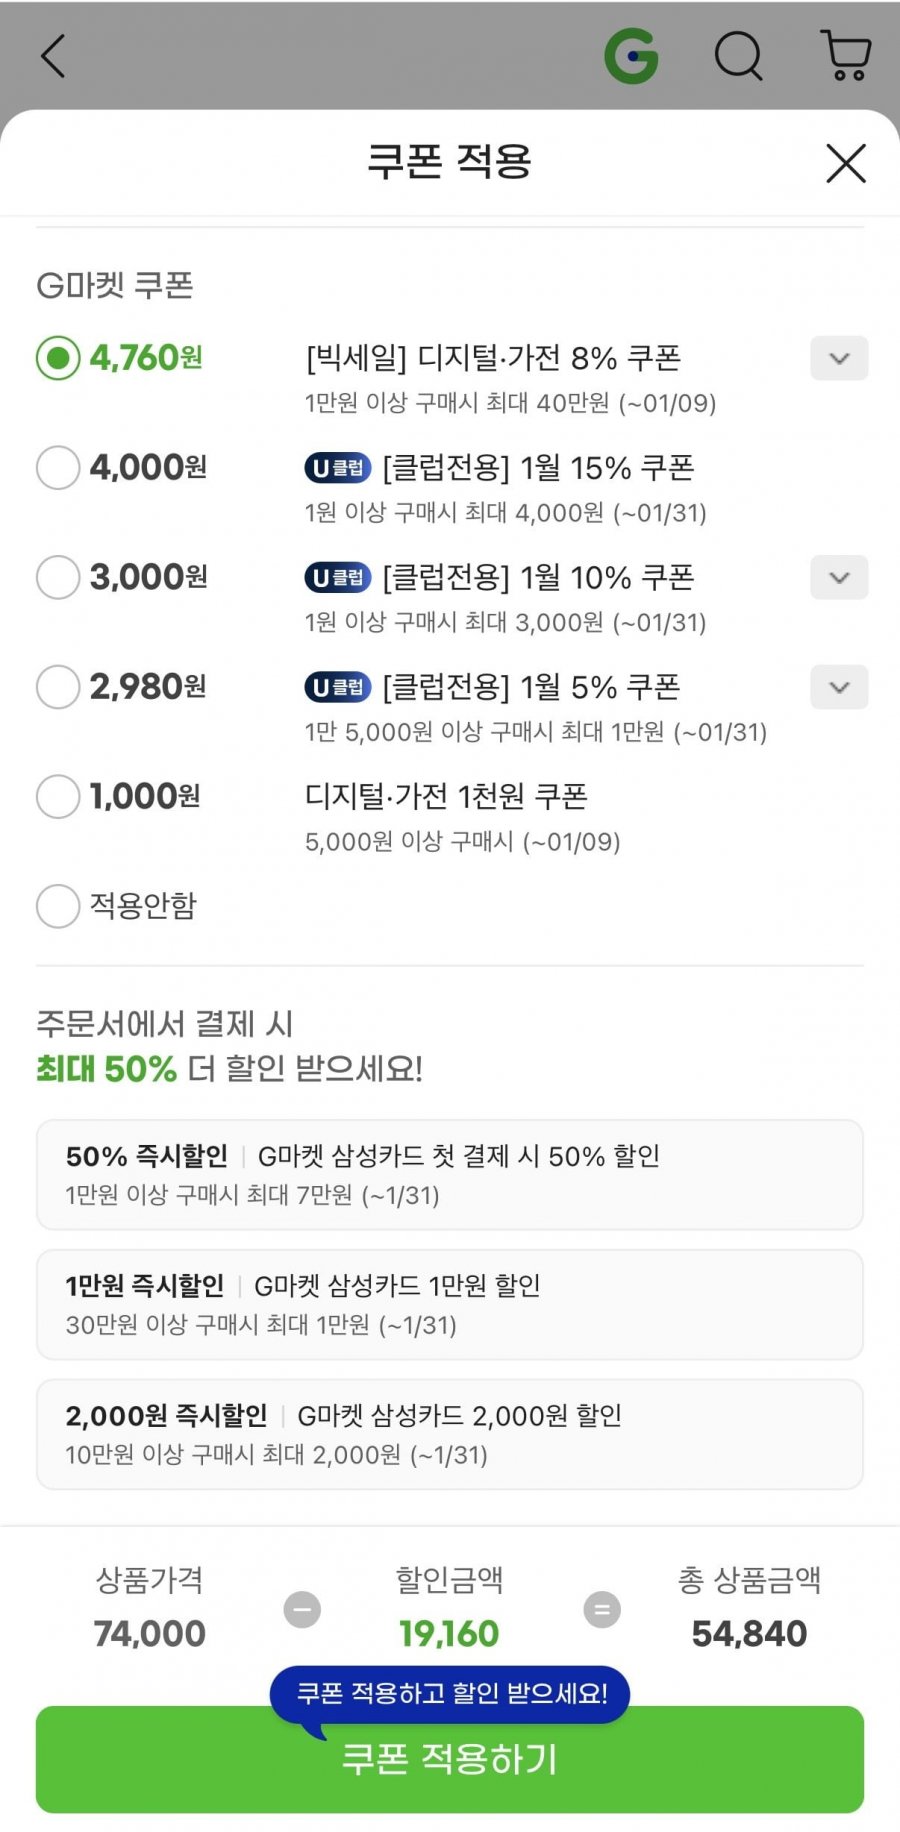Tap U클럽 badge on 10% coupon
Screen dimensions: 900x1832
[338, 577]
